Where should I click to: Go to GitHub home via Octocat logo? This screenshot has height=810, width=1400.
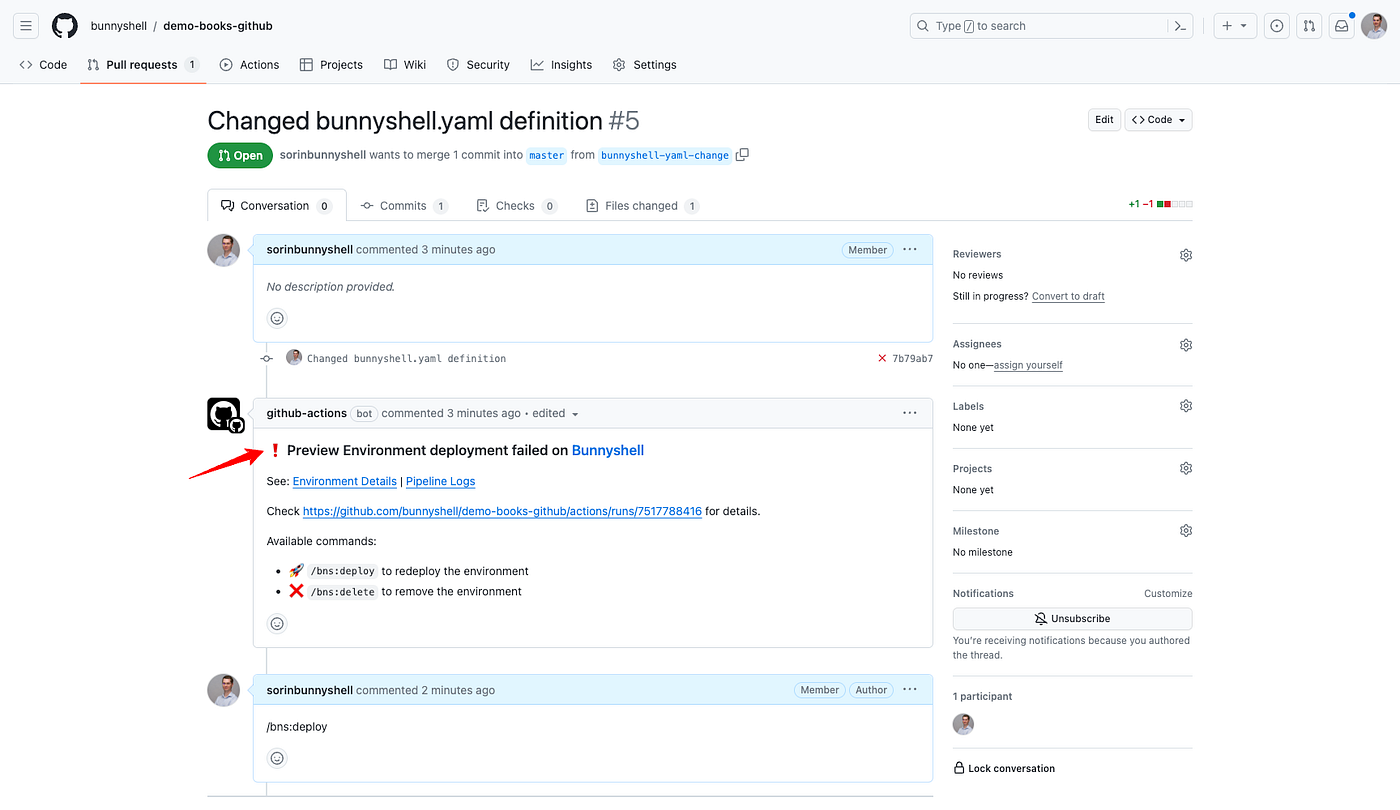coord(65,26)
